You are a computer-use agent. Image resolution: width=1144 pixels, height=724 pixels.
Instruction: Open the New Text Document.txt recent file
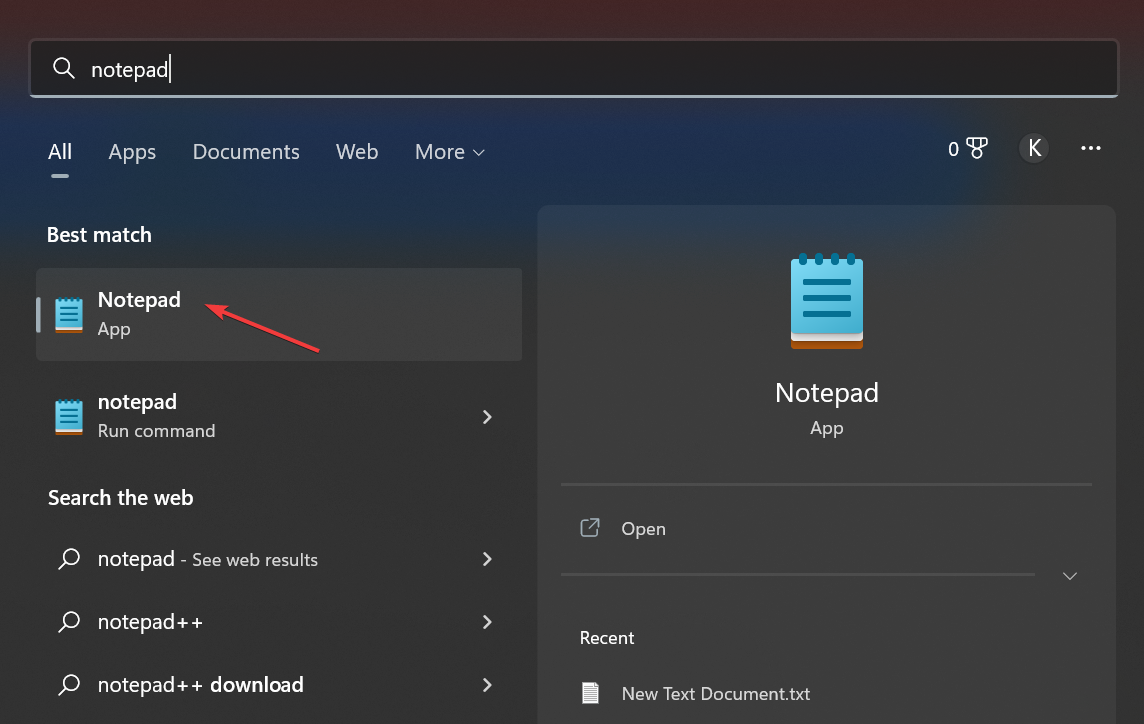tap(716, 693)
